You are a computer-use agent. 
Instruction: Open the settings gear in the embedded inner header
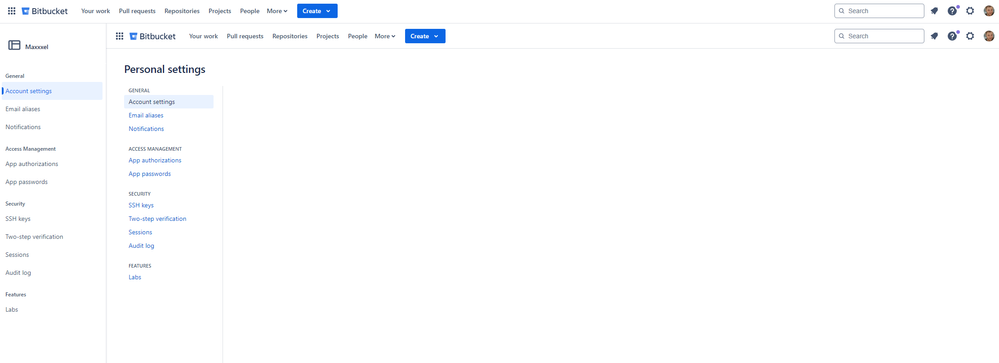(x=970, y=36)
